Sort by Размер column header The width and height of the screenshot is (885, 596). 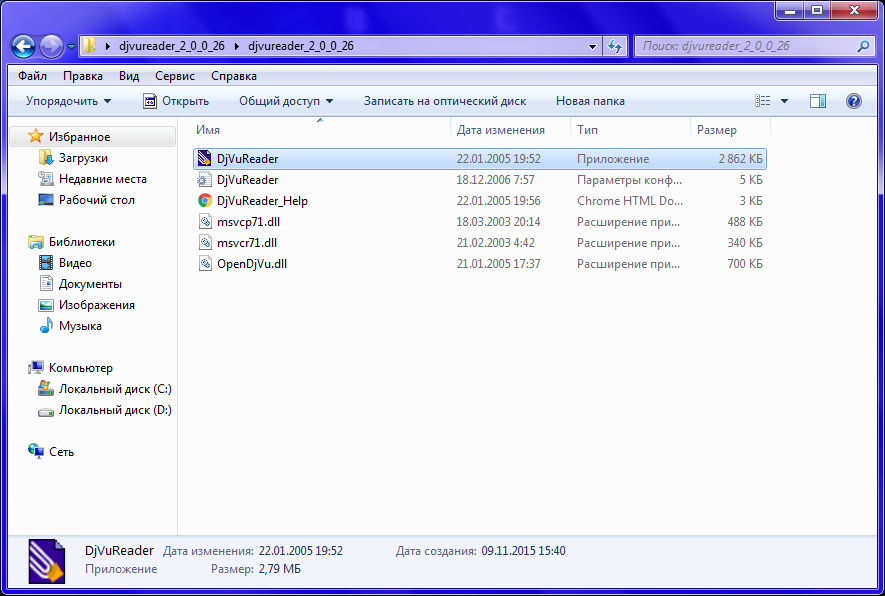[x=717, y=130]
